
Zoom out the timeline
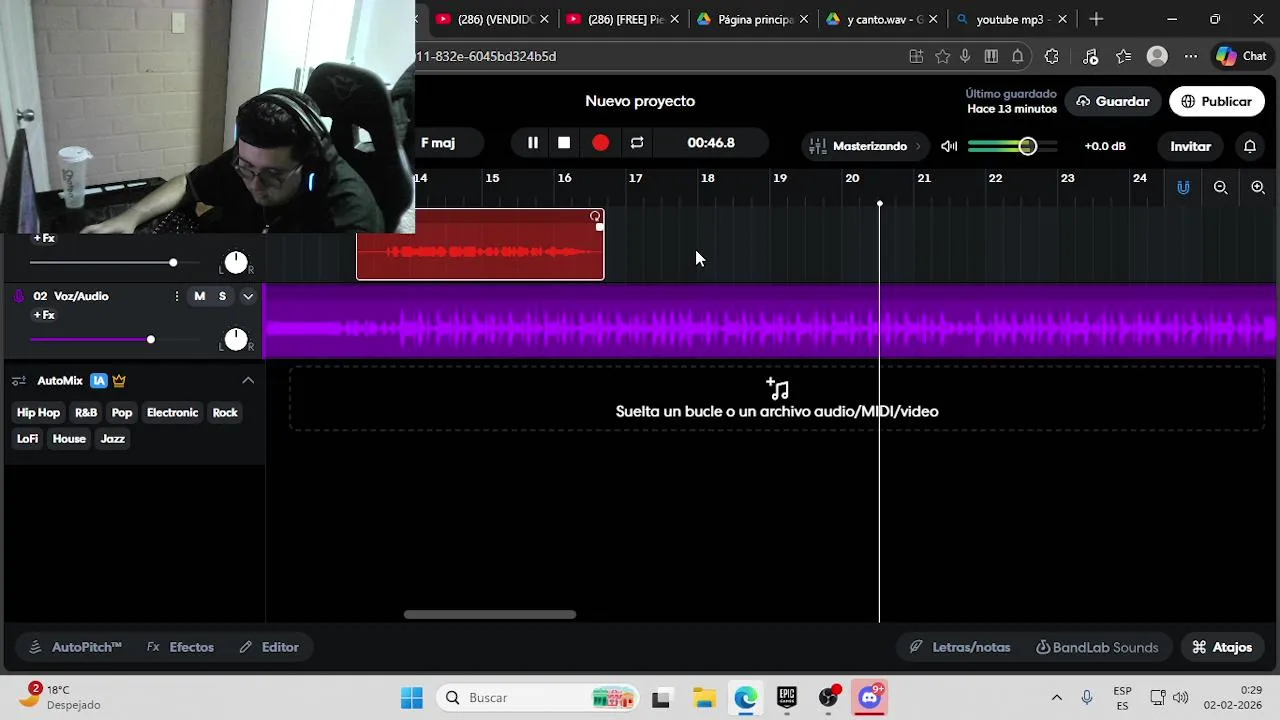(x=1220, y=187)
